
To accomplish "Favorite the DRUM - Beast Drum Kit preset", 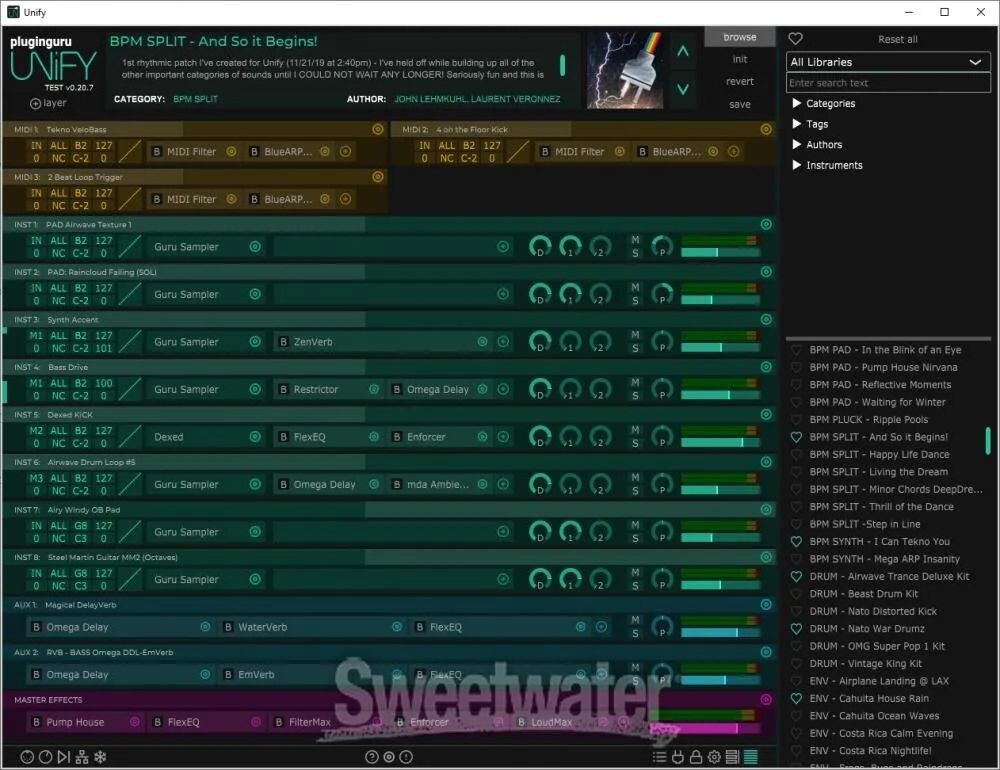I will click(797, 594).
